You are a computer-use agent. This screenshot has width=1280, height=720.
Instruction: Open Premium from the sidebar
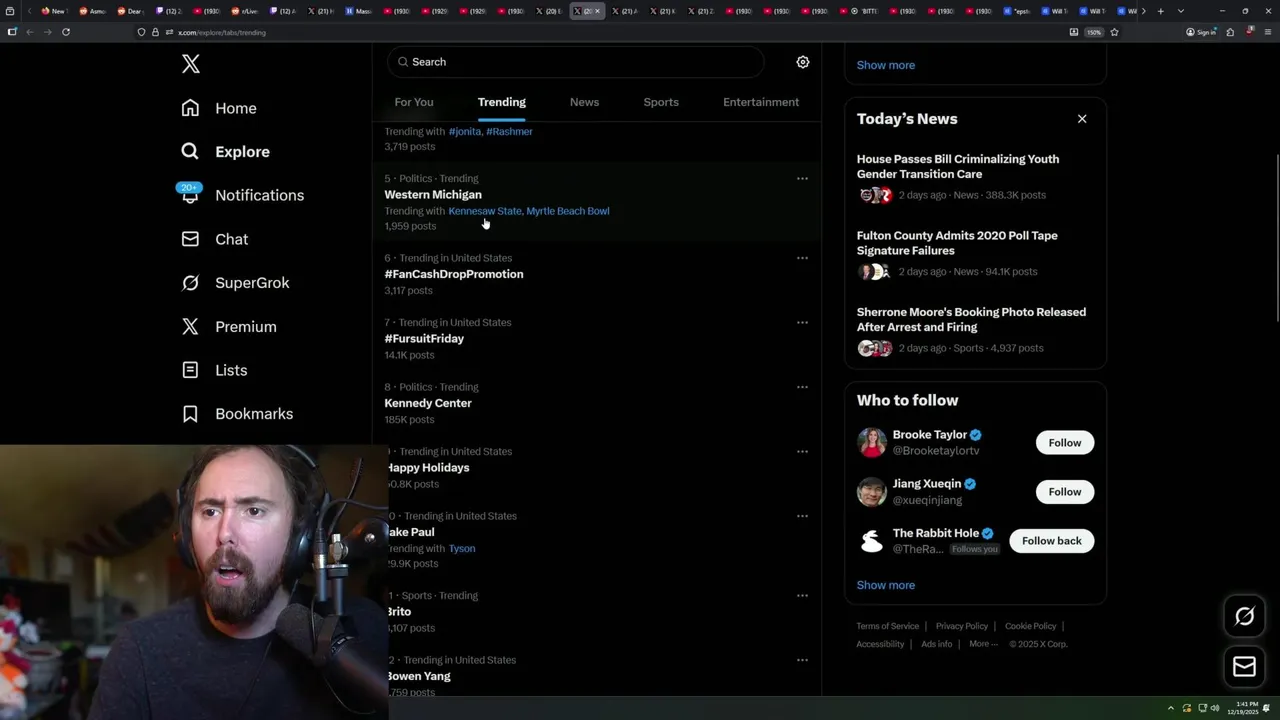tap(228, 327)
